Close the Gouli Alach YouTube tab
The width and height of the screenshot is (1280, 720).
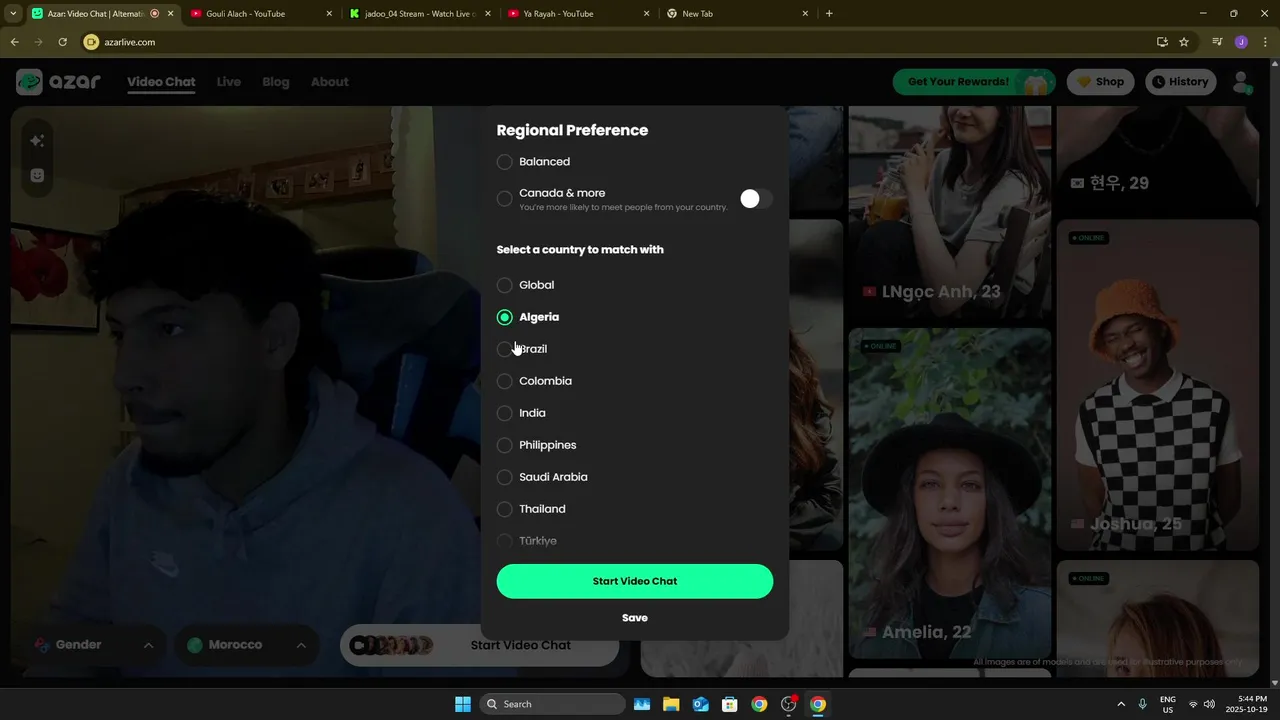[x=329, y=14]
